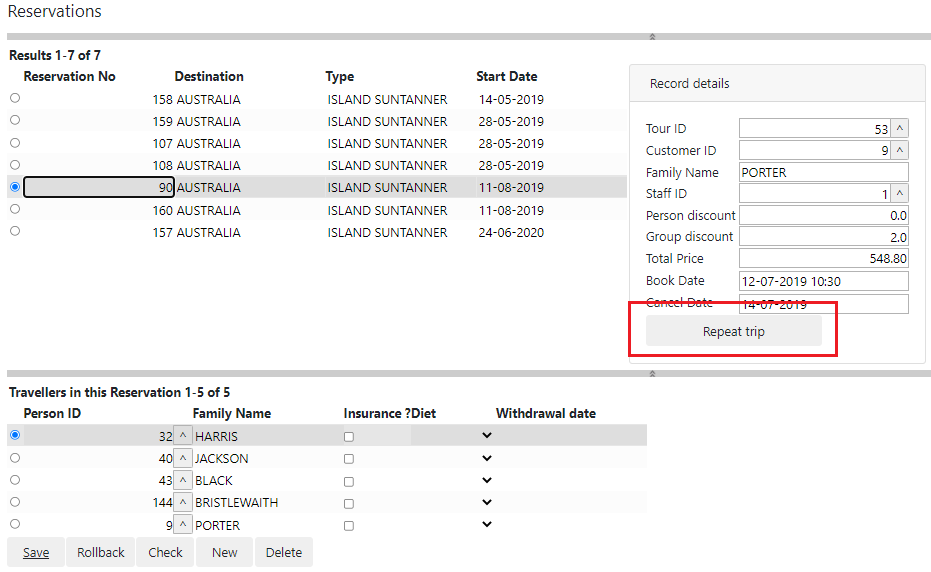
Task: Open lookup caret beside Staff ID field
Action: pos(899,194)
